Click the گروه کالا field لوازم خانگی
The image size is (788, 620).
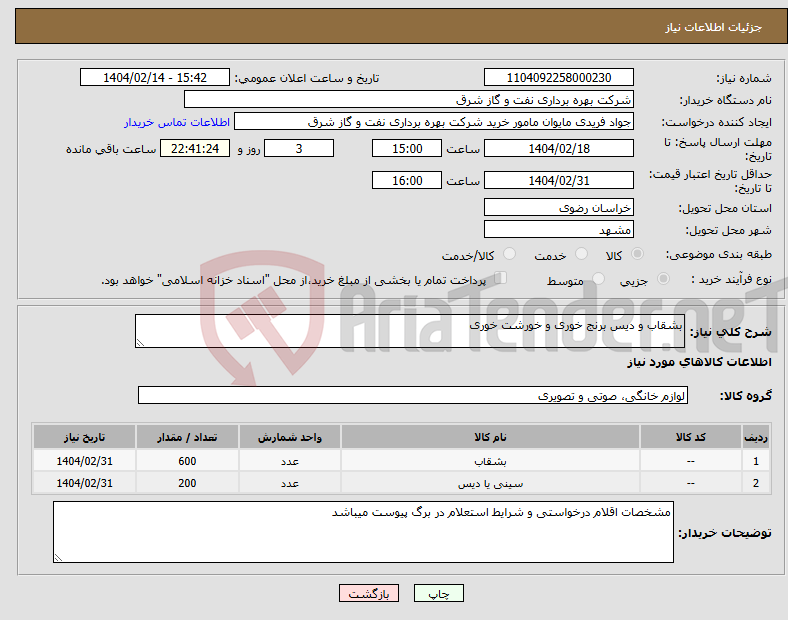click(413, 395)
